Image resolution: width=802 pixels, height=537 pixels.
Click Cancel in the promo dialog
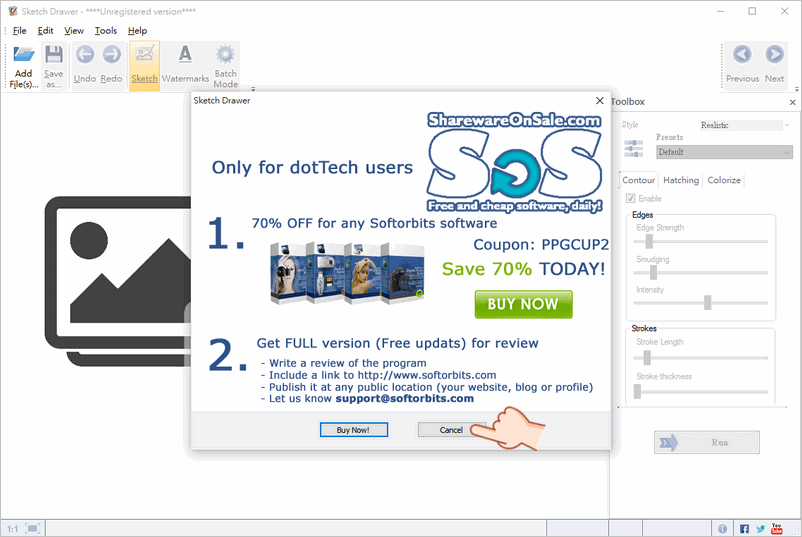coord(451,430)
